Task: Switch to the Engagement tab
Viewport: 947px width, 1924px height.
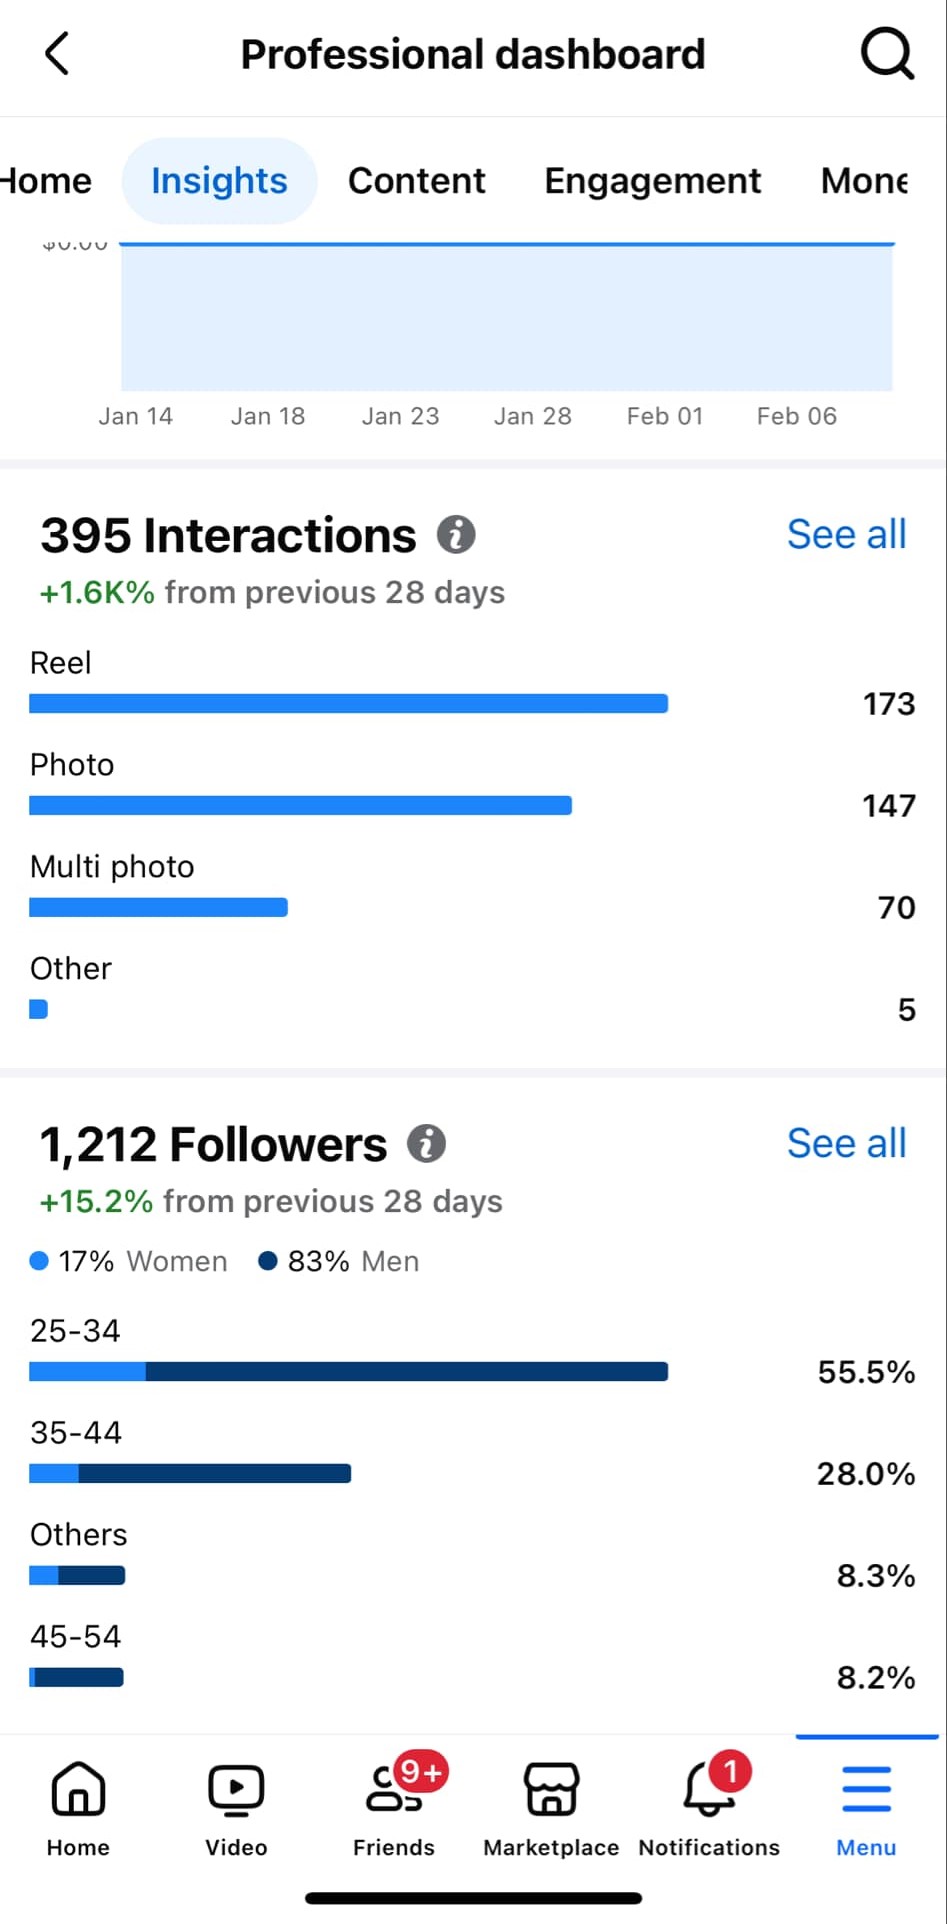Action: coord(652,181)
